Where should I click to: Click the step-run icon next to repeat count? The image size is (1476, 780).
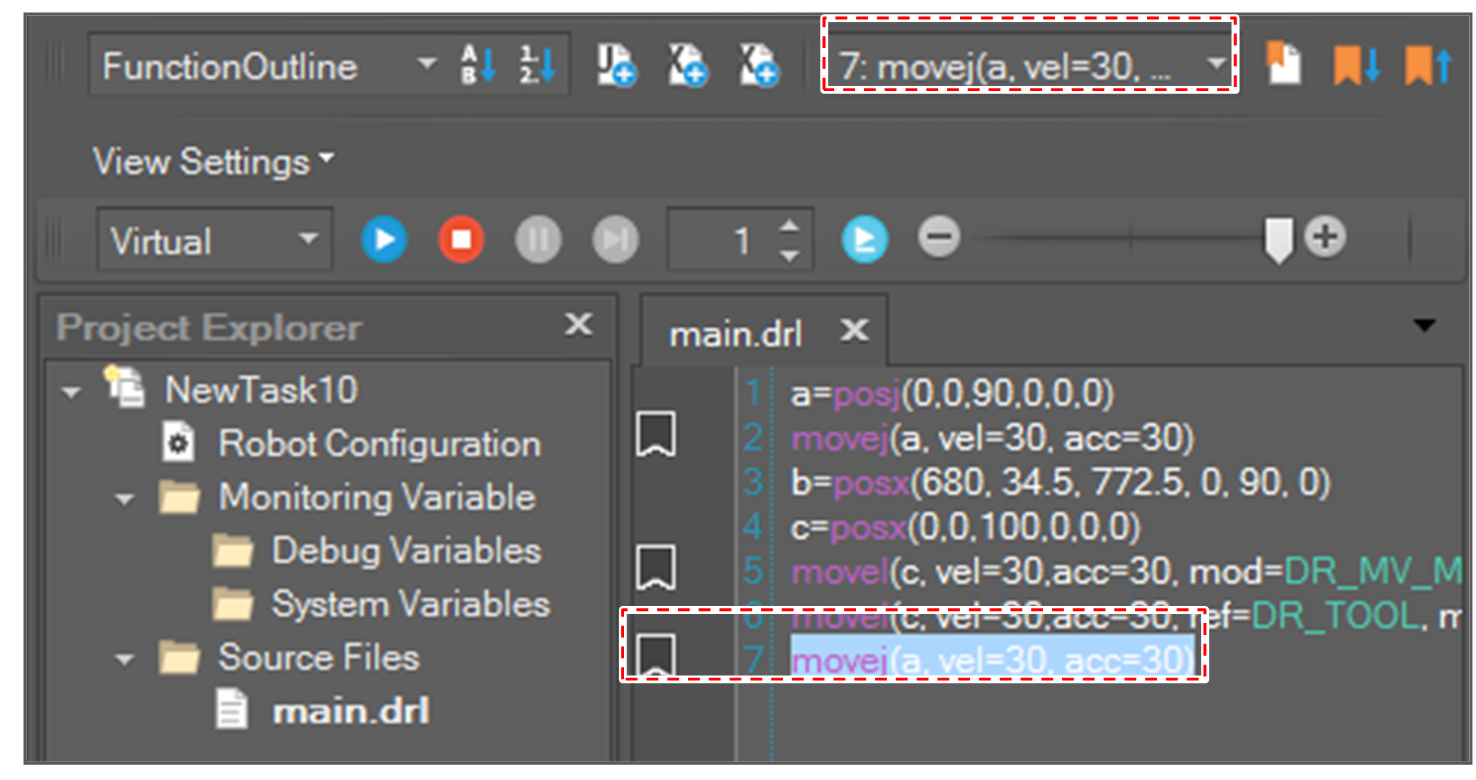(864, 240)
